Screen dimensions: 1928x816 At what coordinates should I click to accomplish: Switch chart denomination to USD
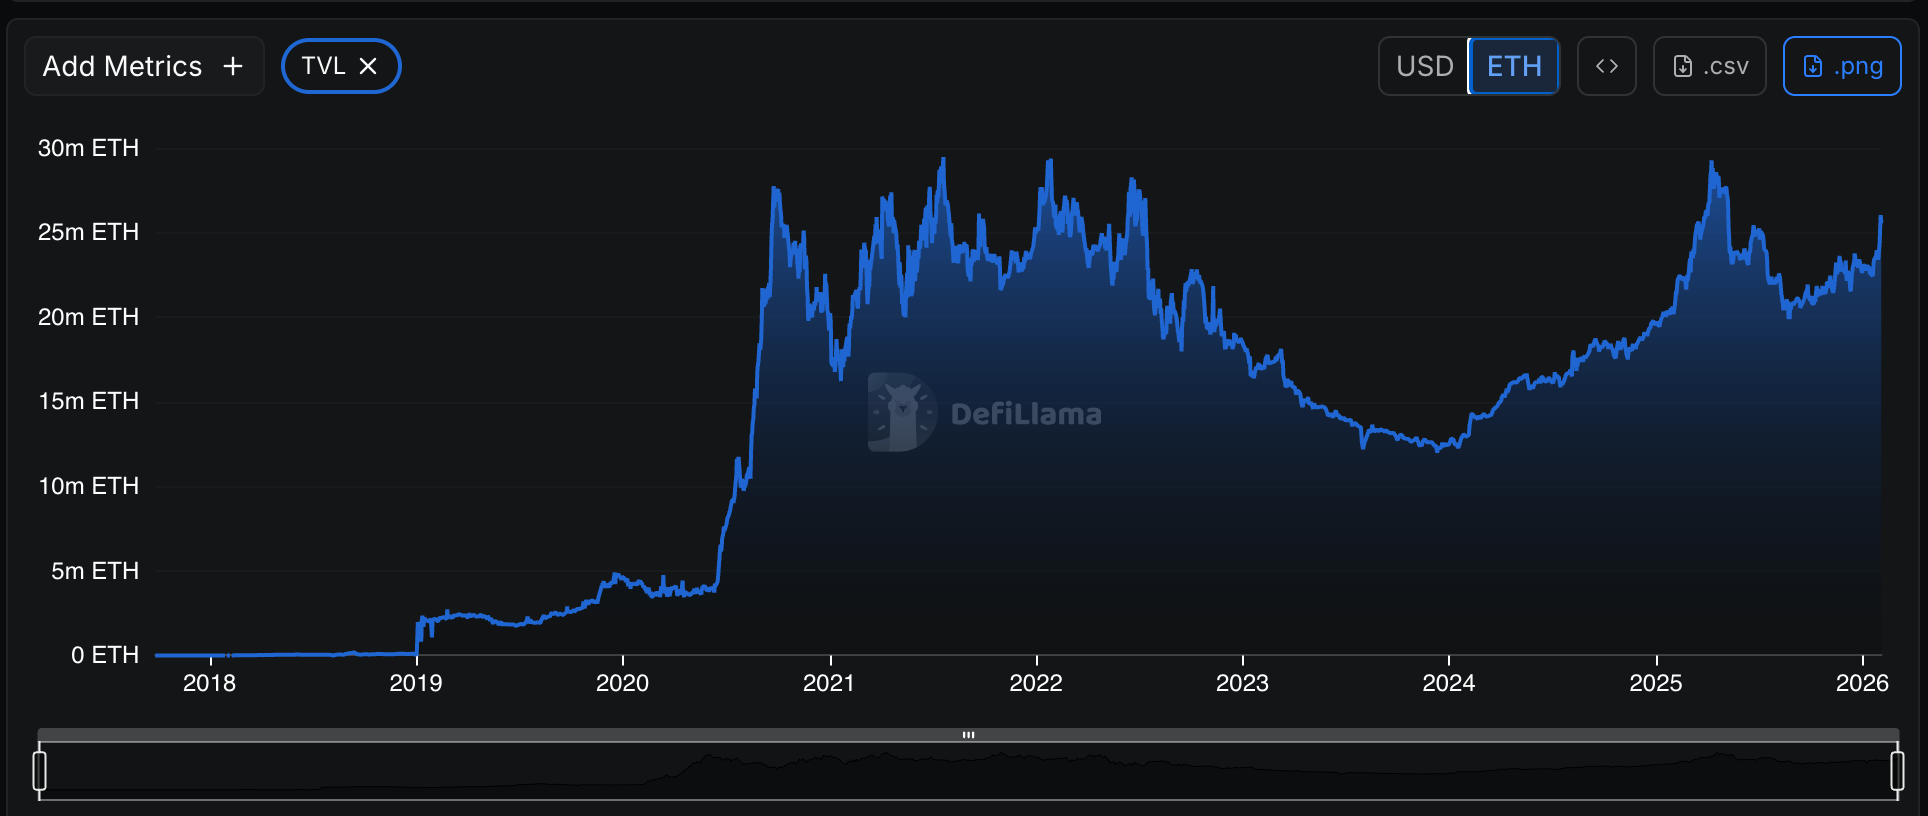(1424, 66)
